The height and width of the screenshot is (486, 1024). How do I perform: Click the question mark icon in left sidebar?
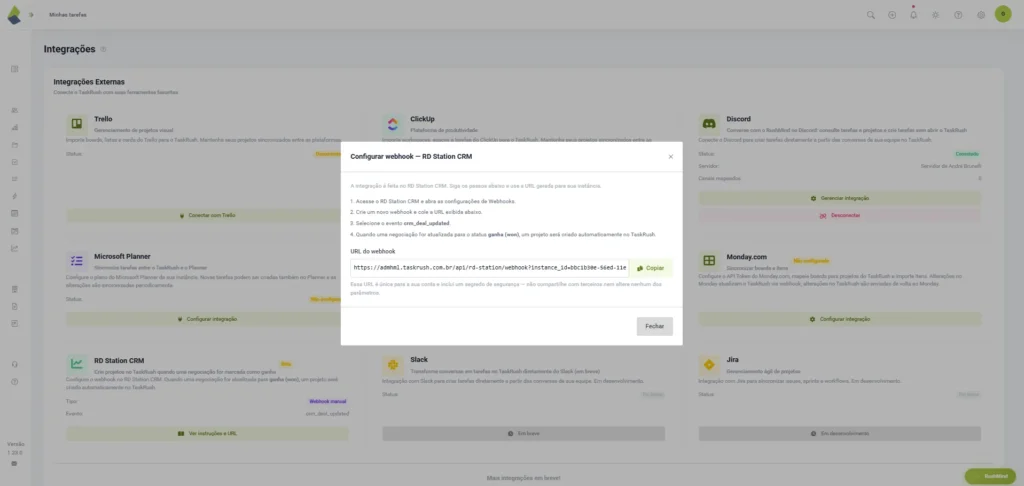14,381
